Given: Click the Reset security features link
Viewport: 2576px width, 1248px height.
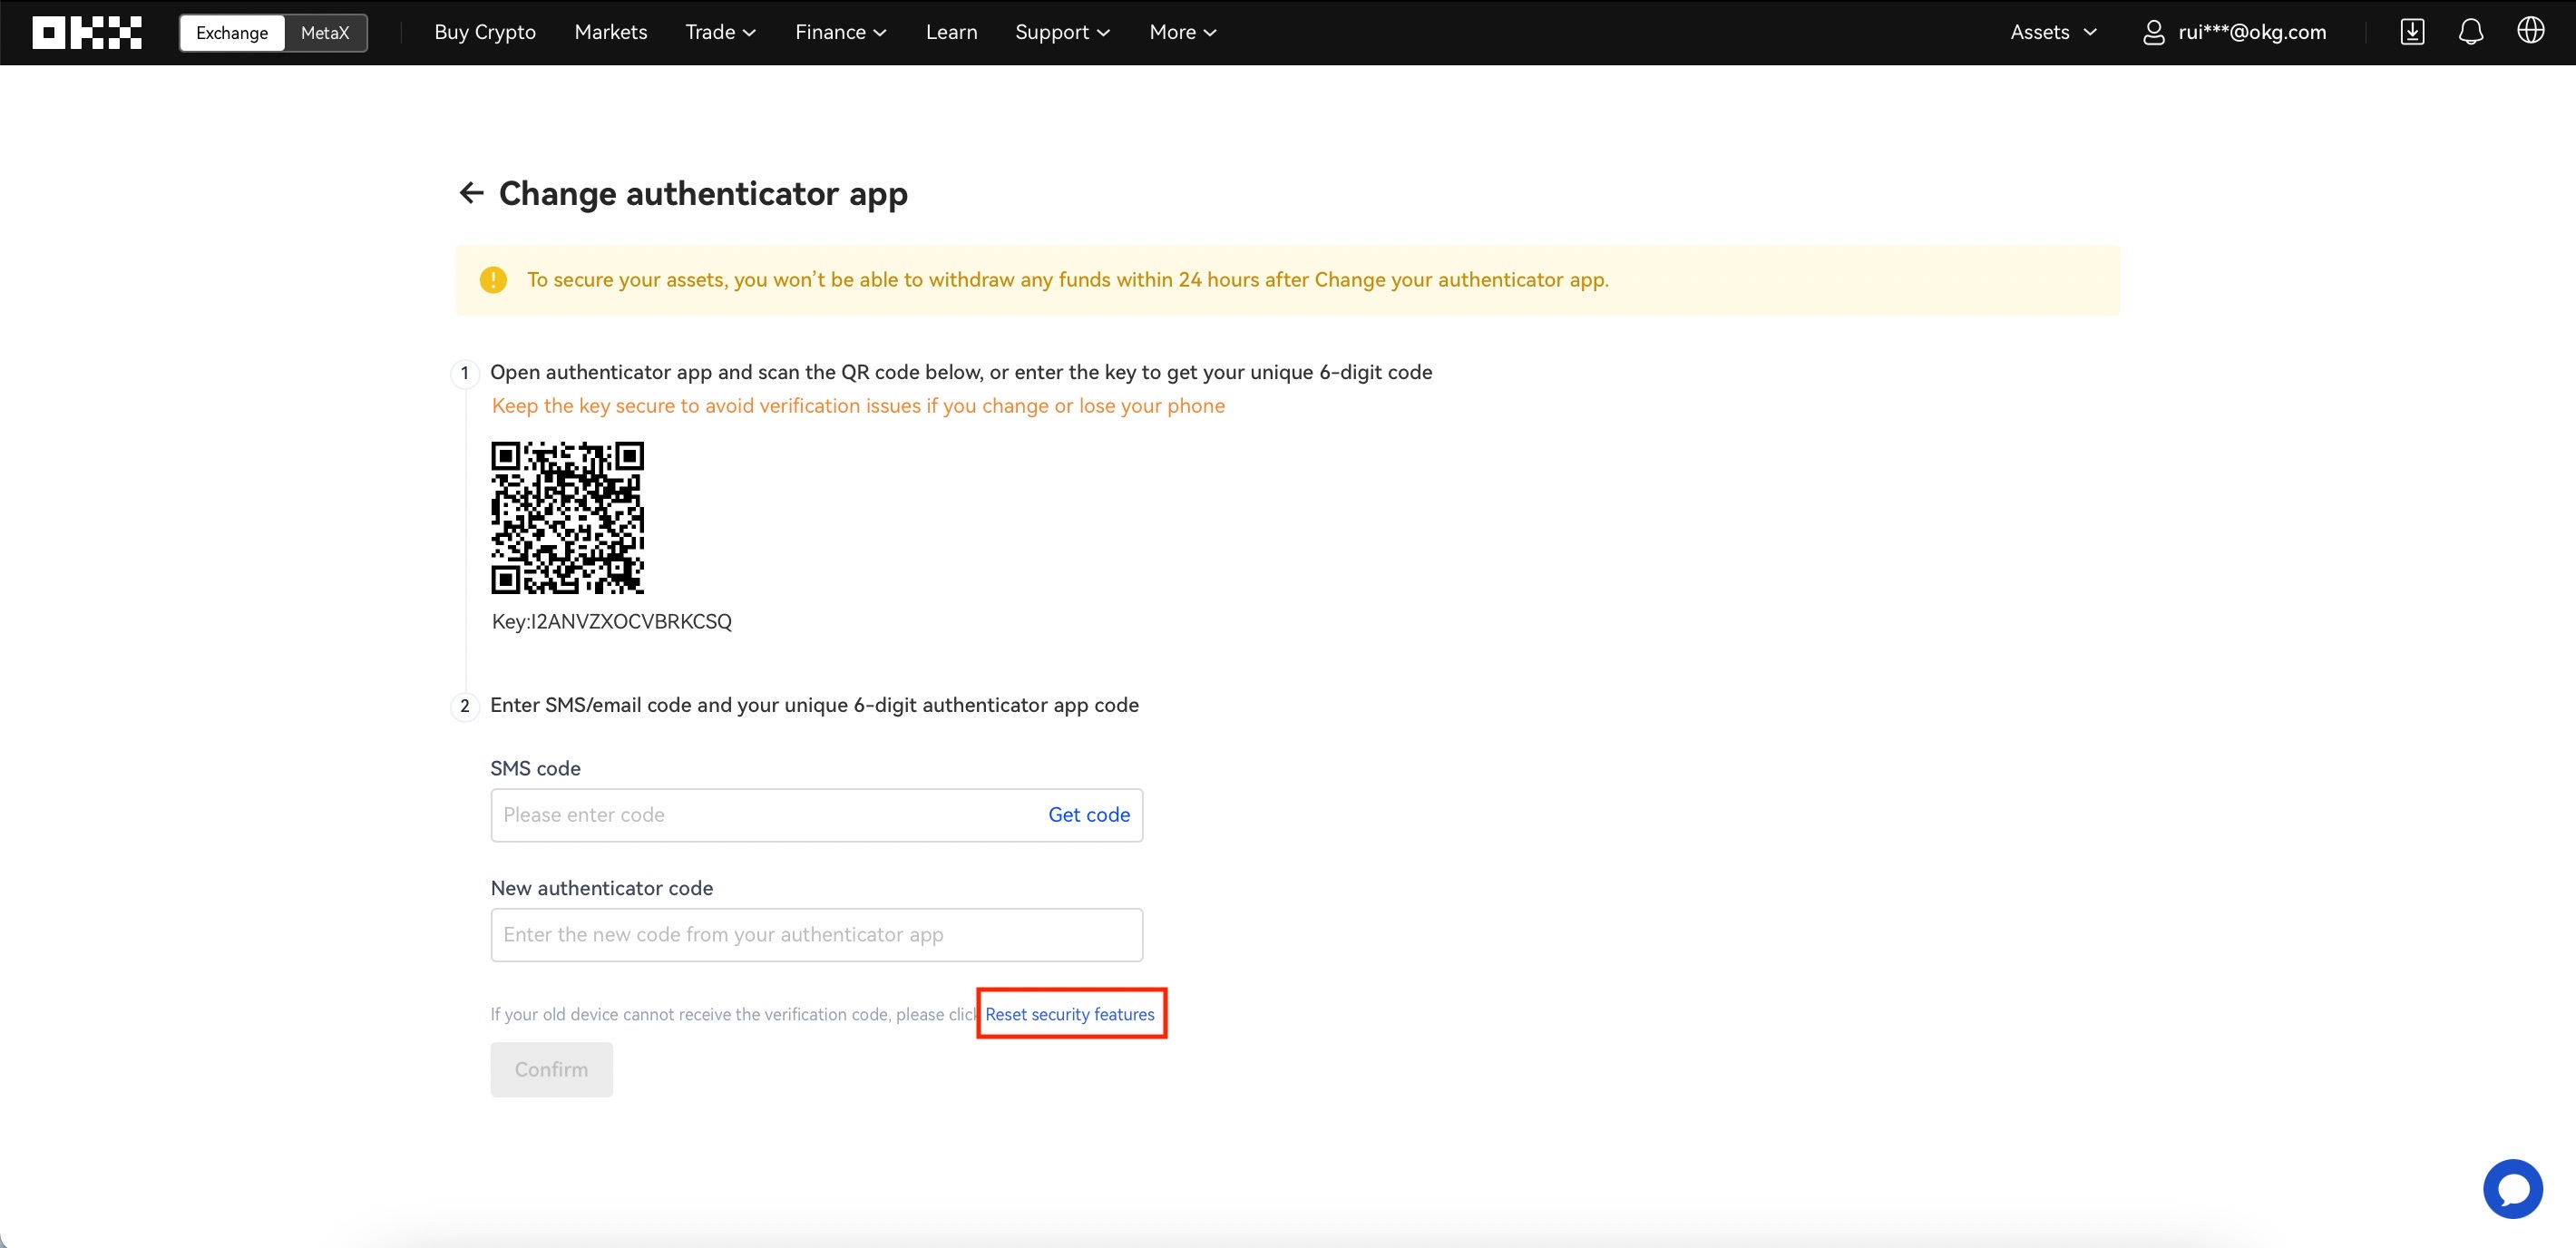Looking at the screenshot, I should coord(1070,1014).
